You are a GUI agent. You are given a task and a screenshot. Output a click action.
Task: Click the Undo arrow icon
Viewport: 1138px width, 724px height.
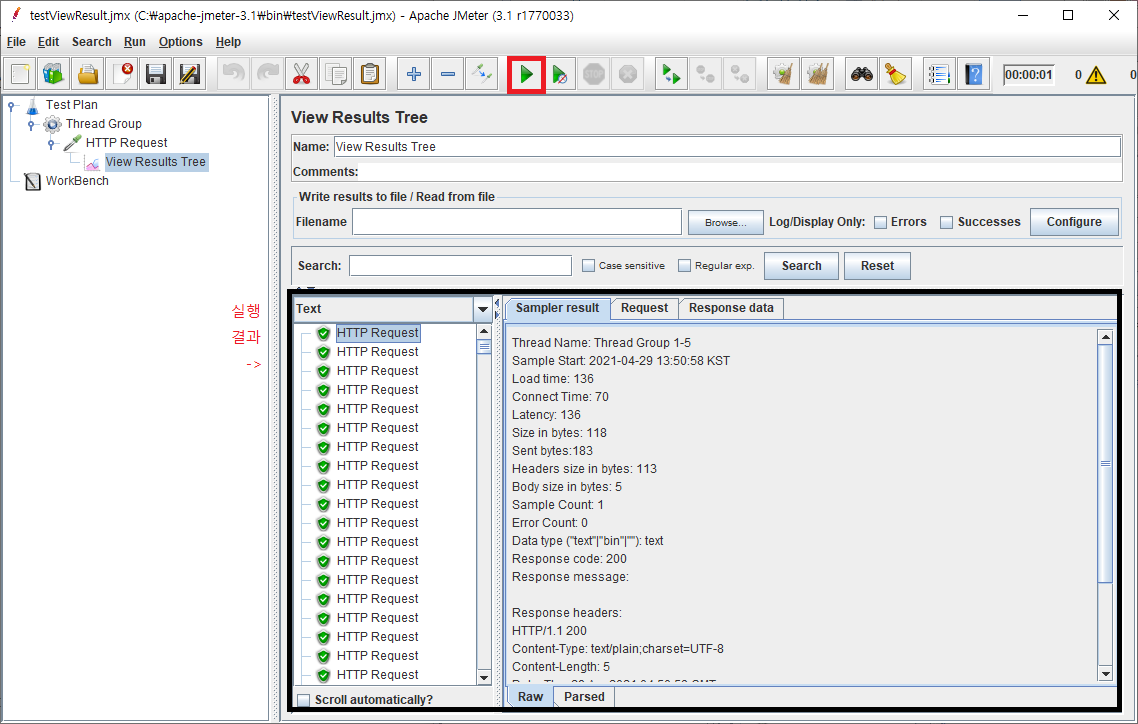coord(234,74)
